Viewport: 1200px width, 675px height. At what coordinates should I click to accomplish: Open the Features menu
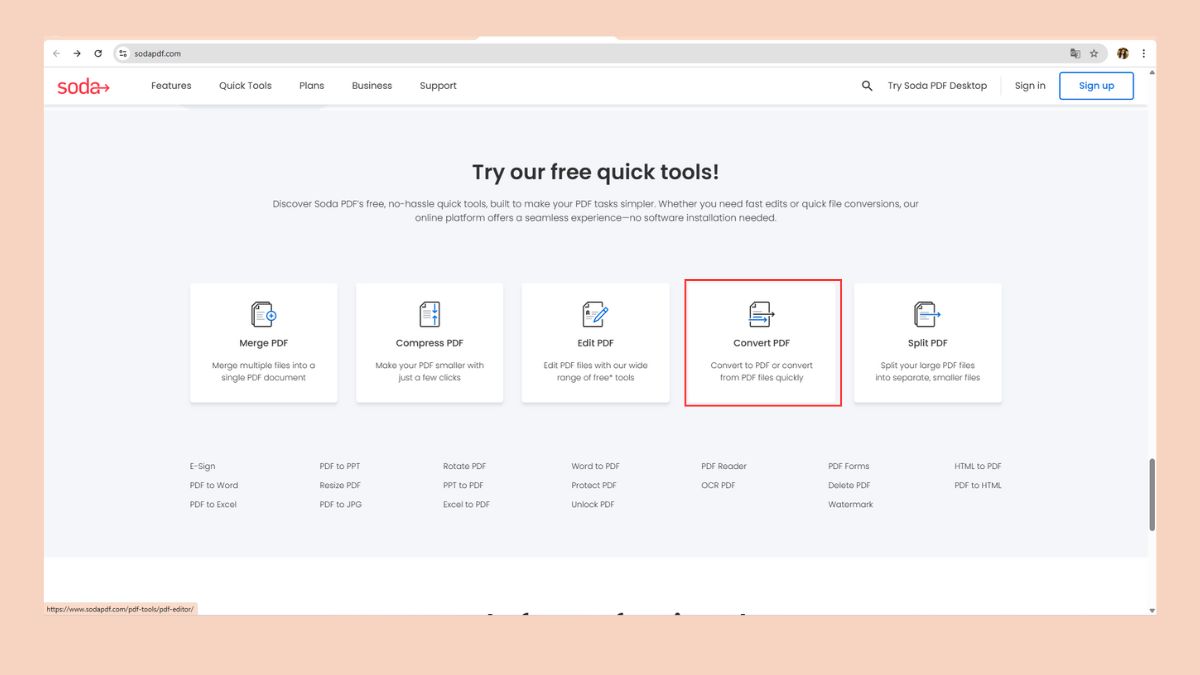pos(171,86)
